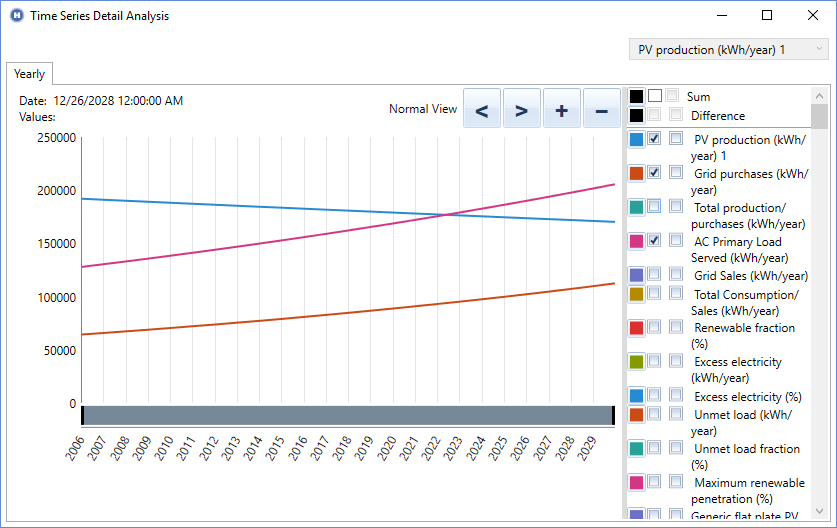Screen dimensions: 837x528
Task: Click the 'Excess electricity (%)' legend label
Action: pos(748,397)
